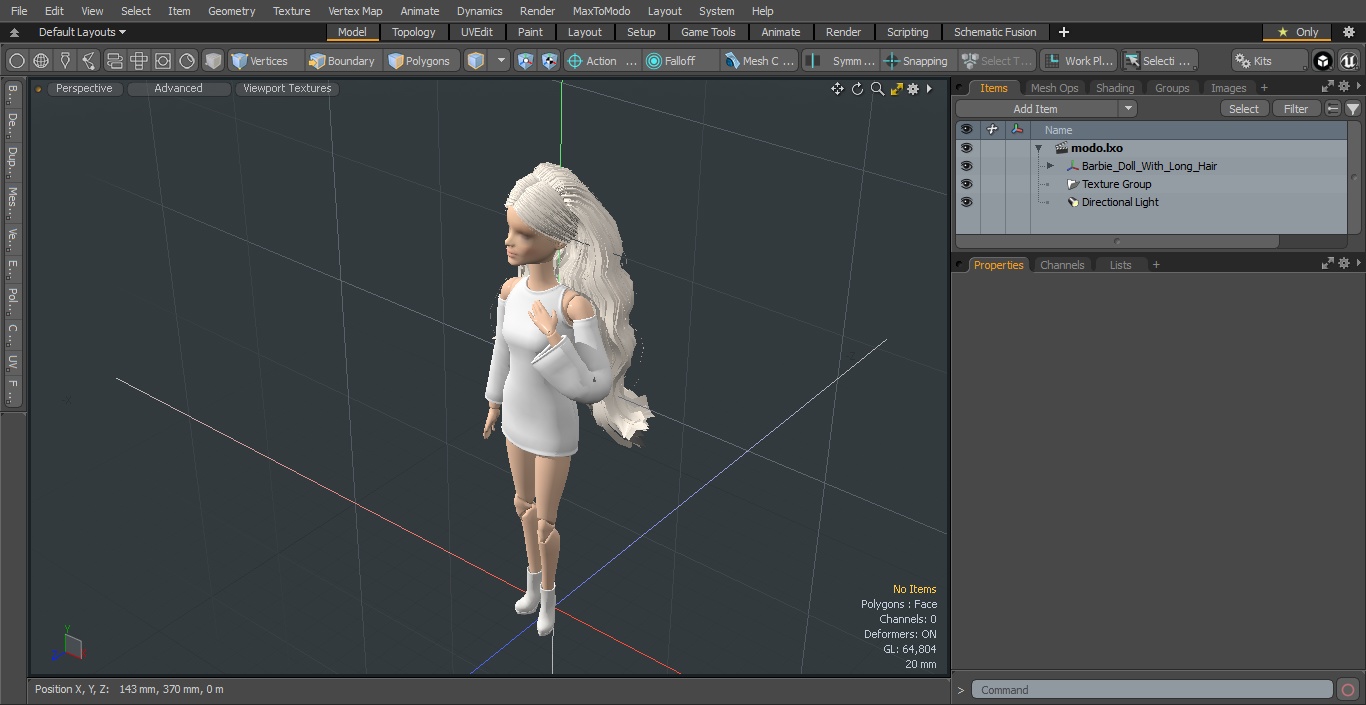Add a new layout tab with plus
The height and width of the screenshot is (705, 1366).
click(1063, 32)
